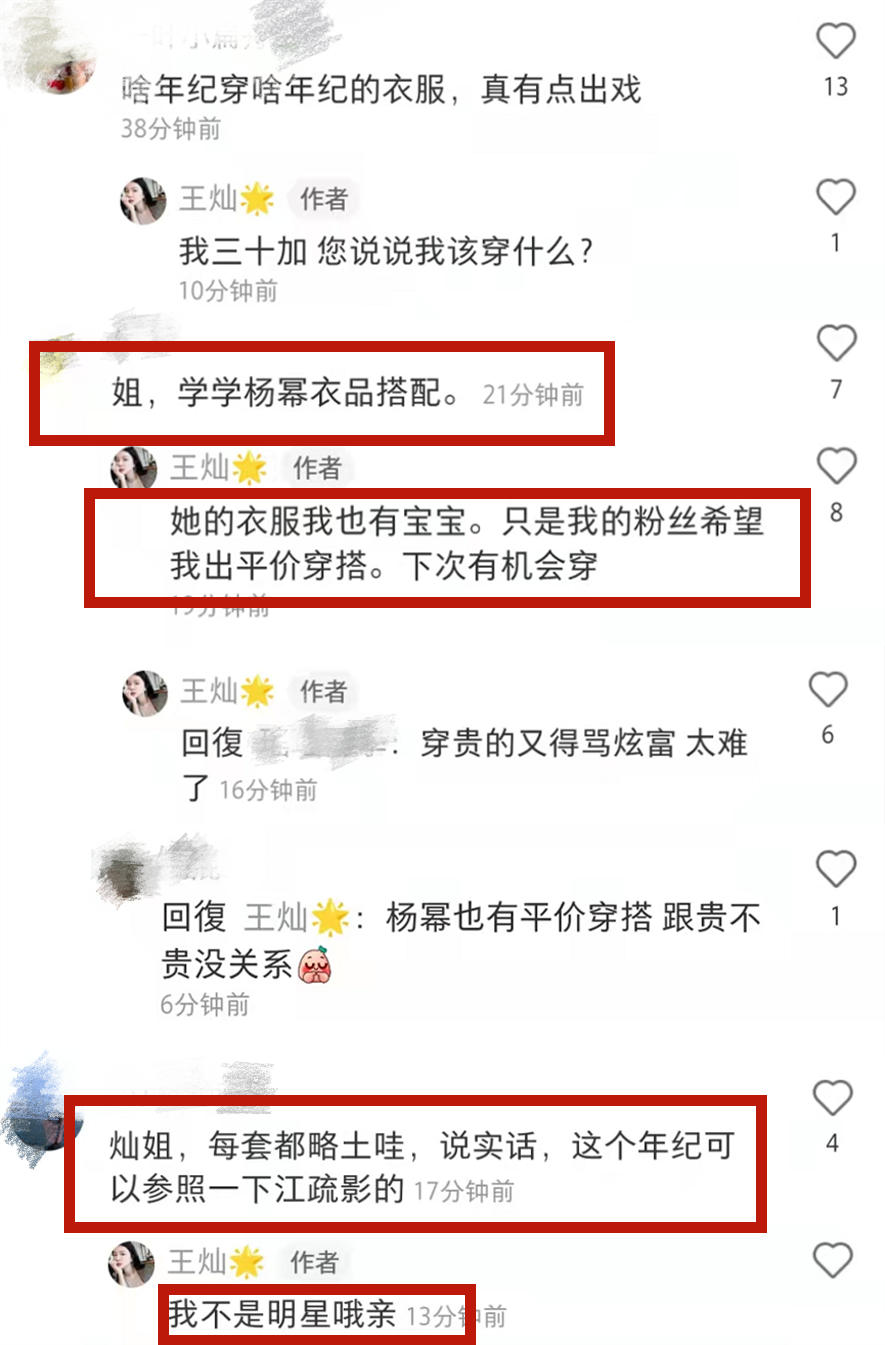Like 王灿's reply '我不是明星哦亲'
Viewport: 885px width, 1345px height.
tap(833, 1261)
